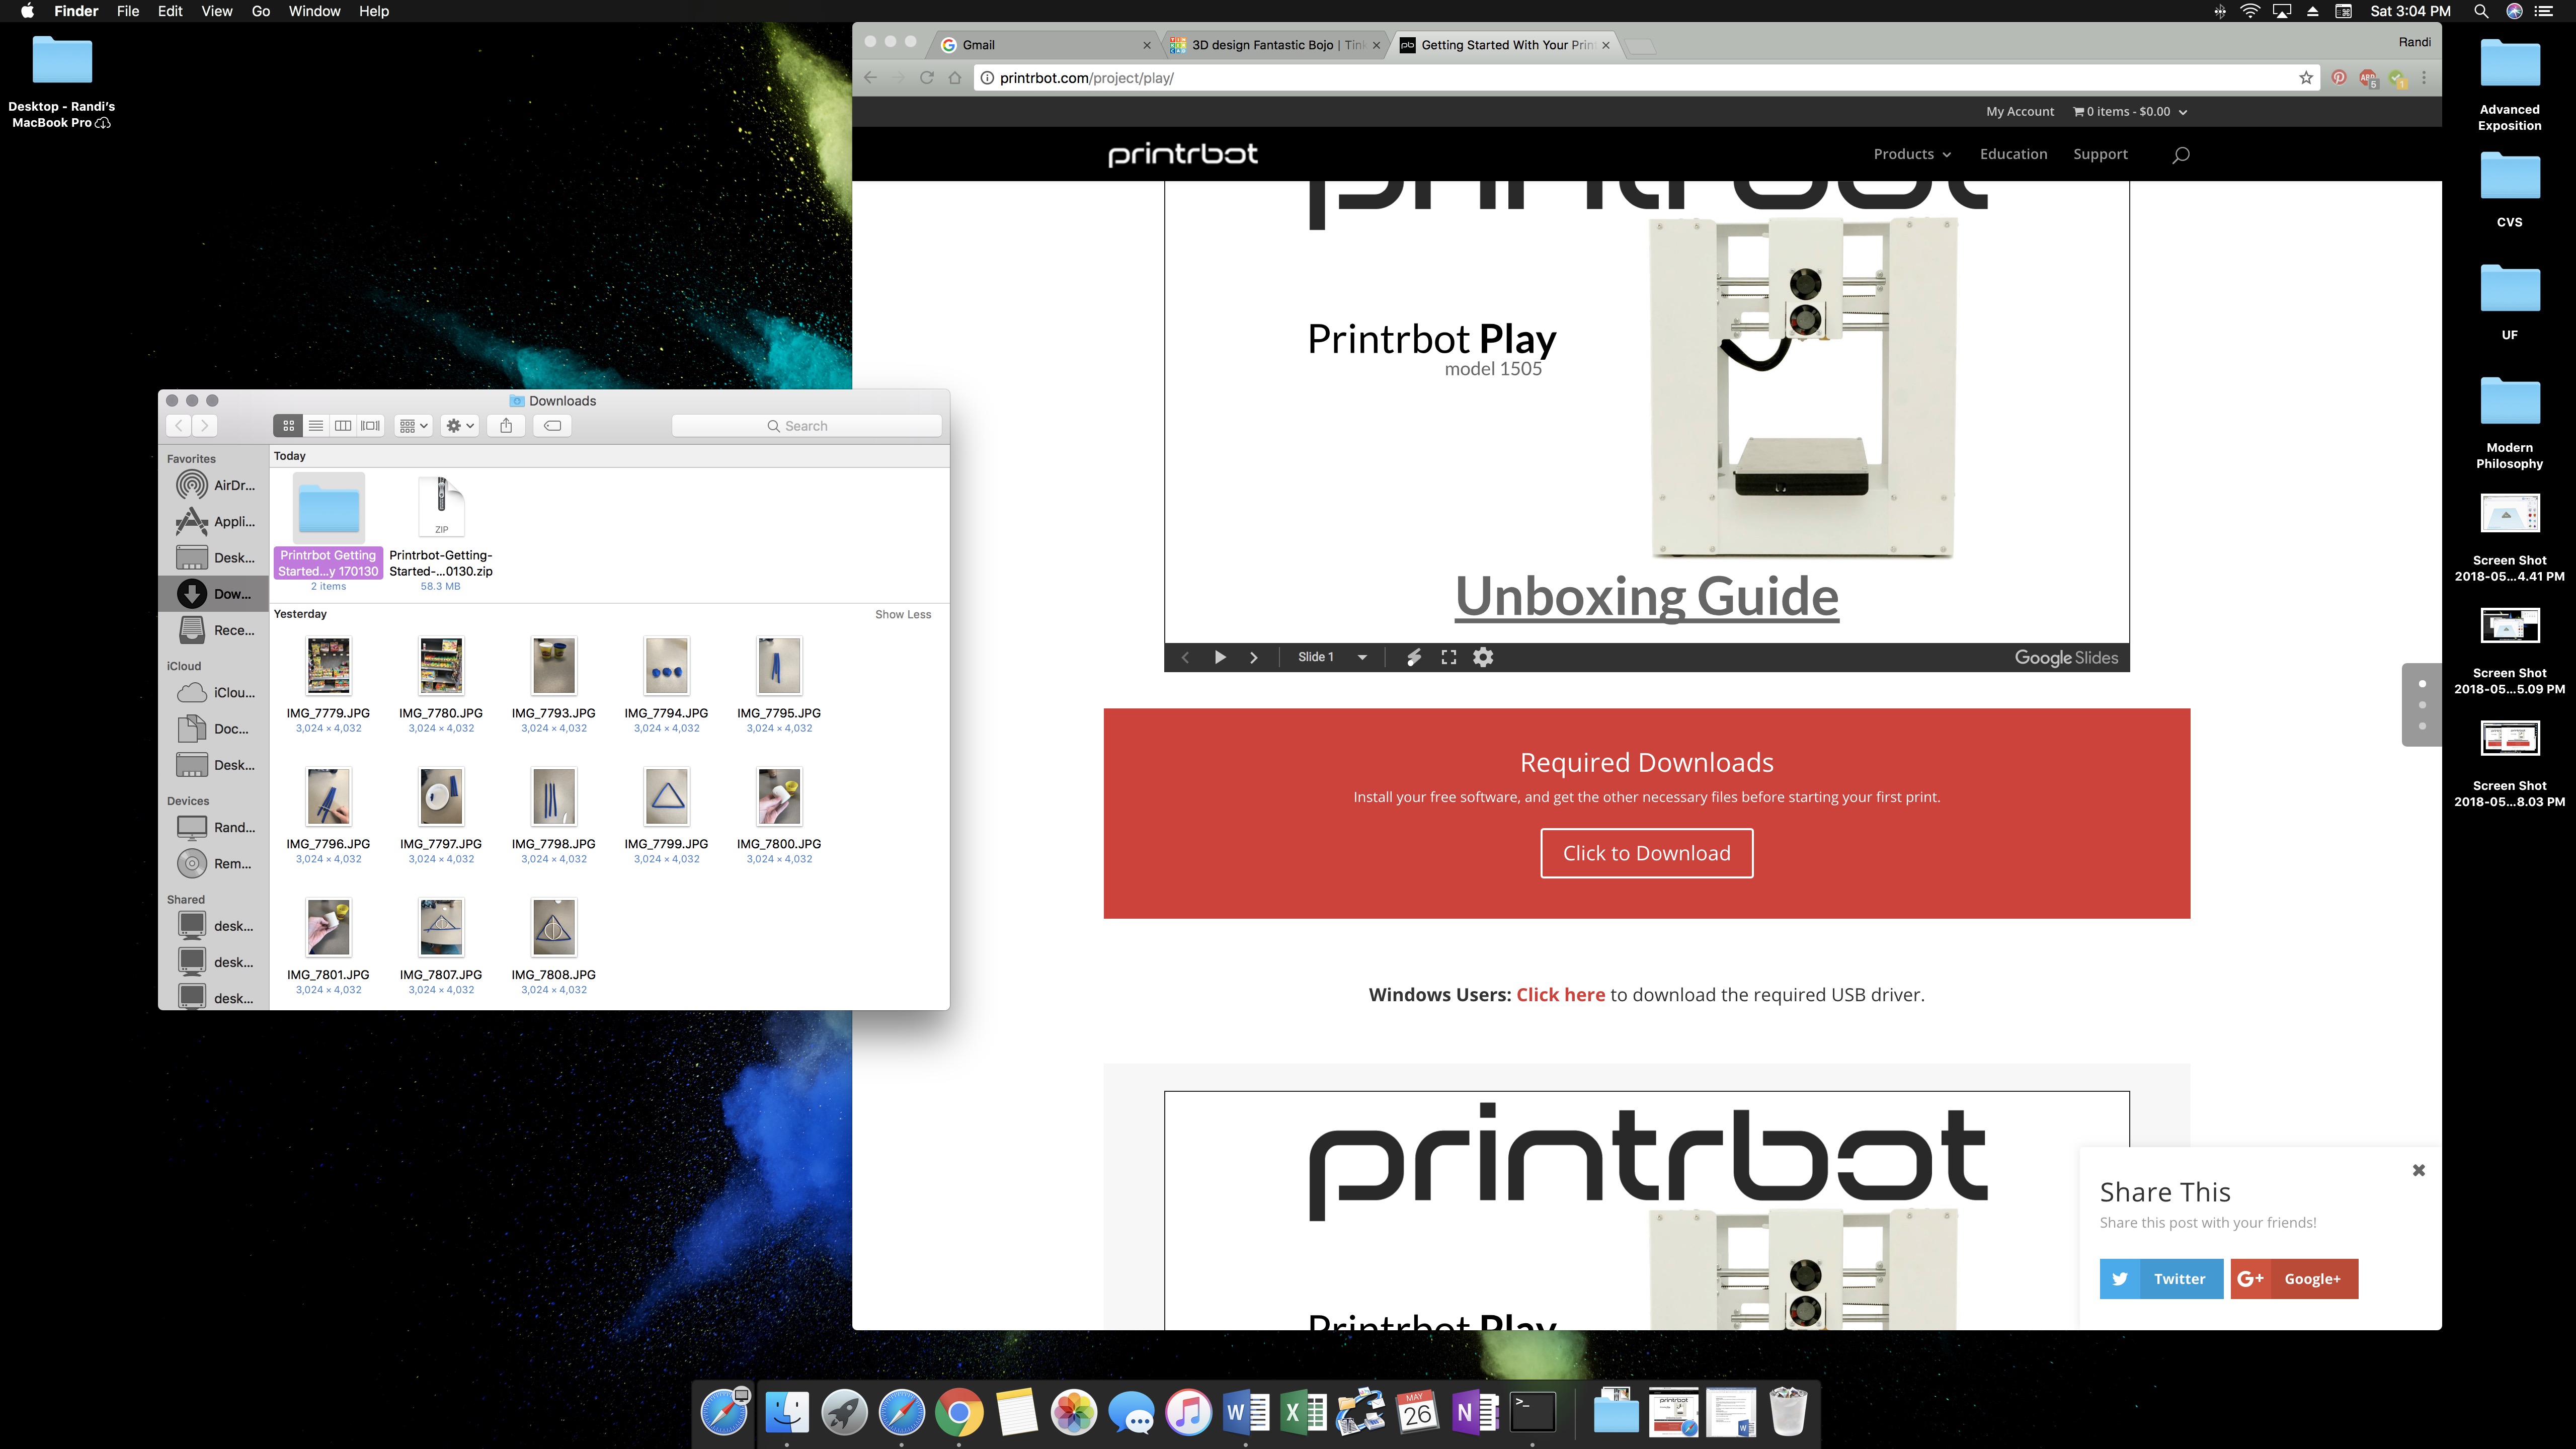
Task: Select IMG_7799.JPG thumbnail
Action: [667, 796]
